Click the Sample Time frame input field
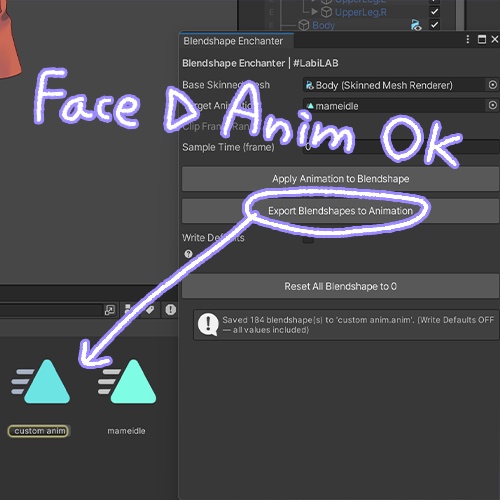The height and width of the screenshot is (500, 500). [401, 147]
